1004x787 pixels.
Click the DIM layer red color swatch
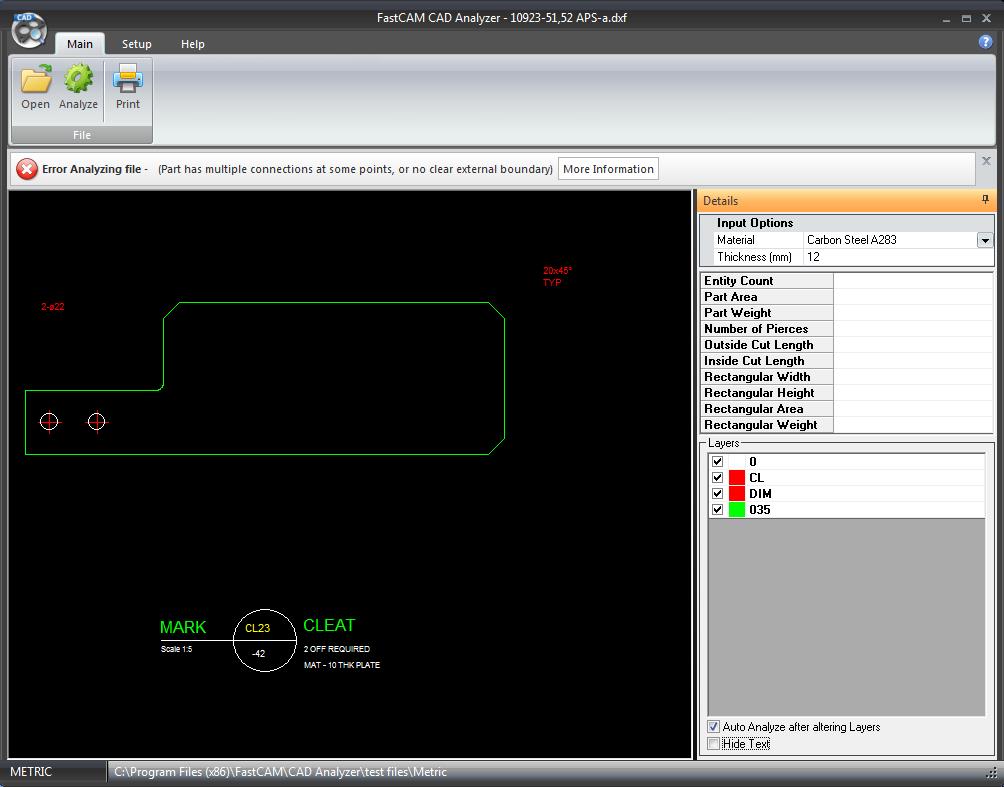737,493
